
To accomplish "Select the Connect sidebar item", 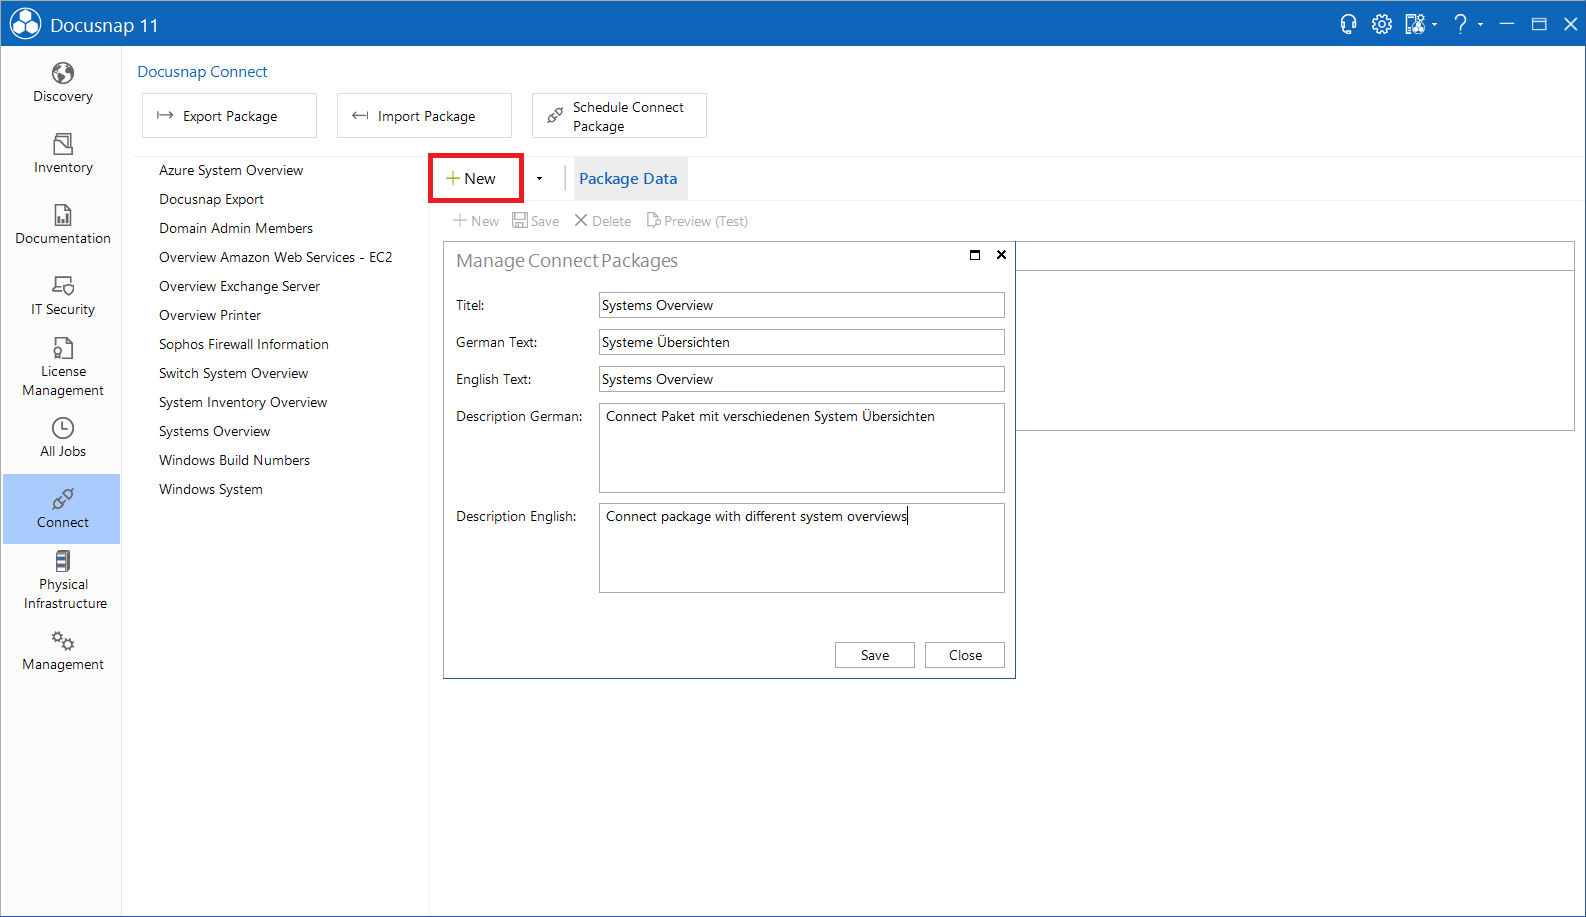I will click(62, 509).
